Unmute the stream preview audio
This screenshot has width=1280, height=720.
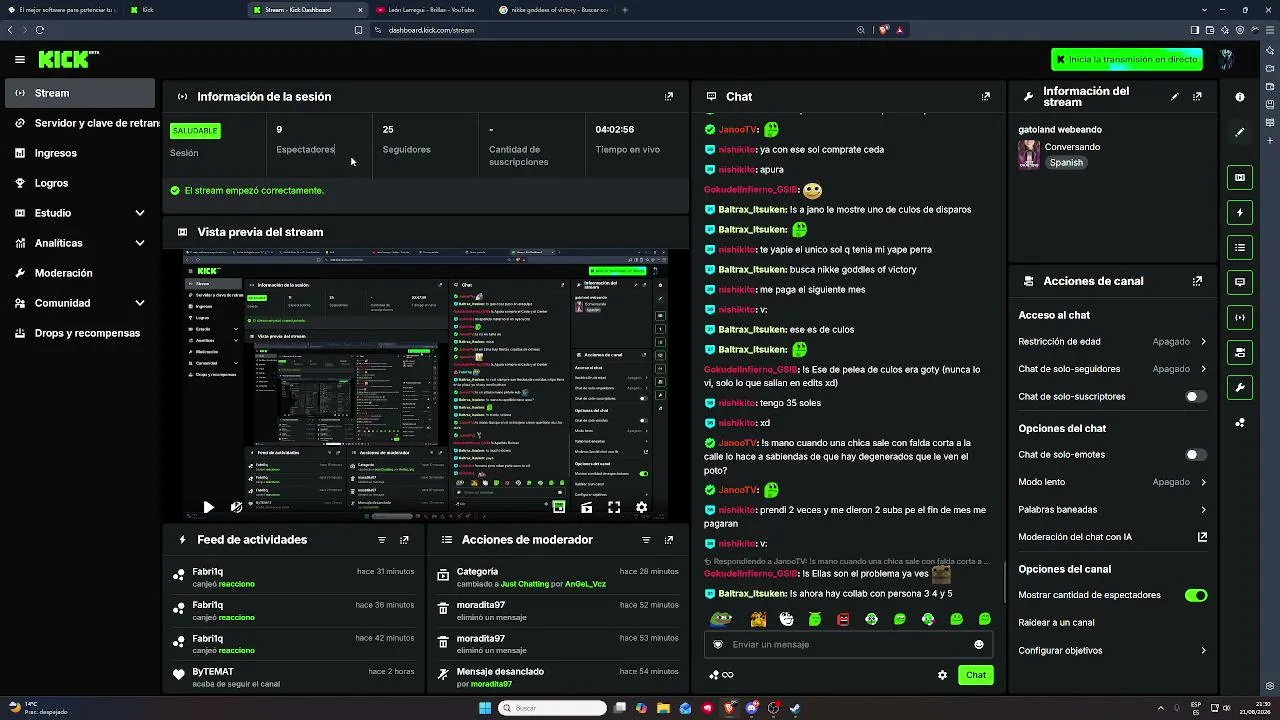pyautogui.click(x=236, y=508)
